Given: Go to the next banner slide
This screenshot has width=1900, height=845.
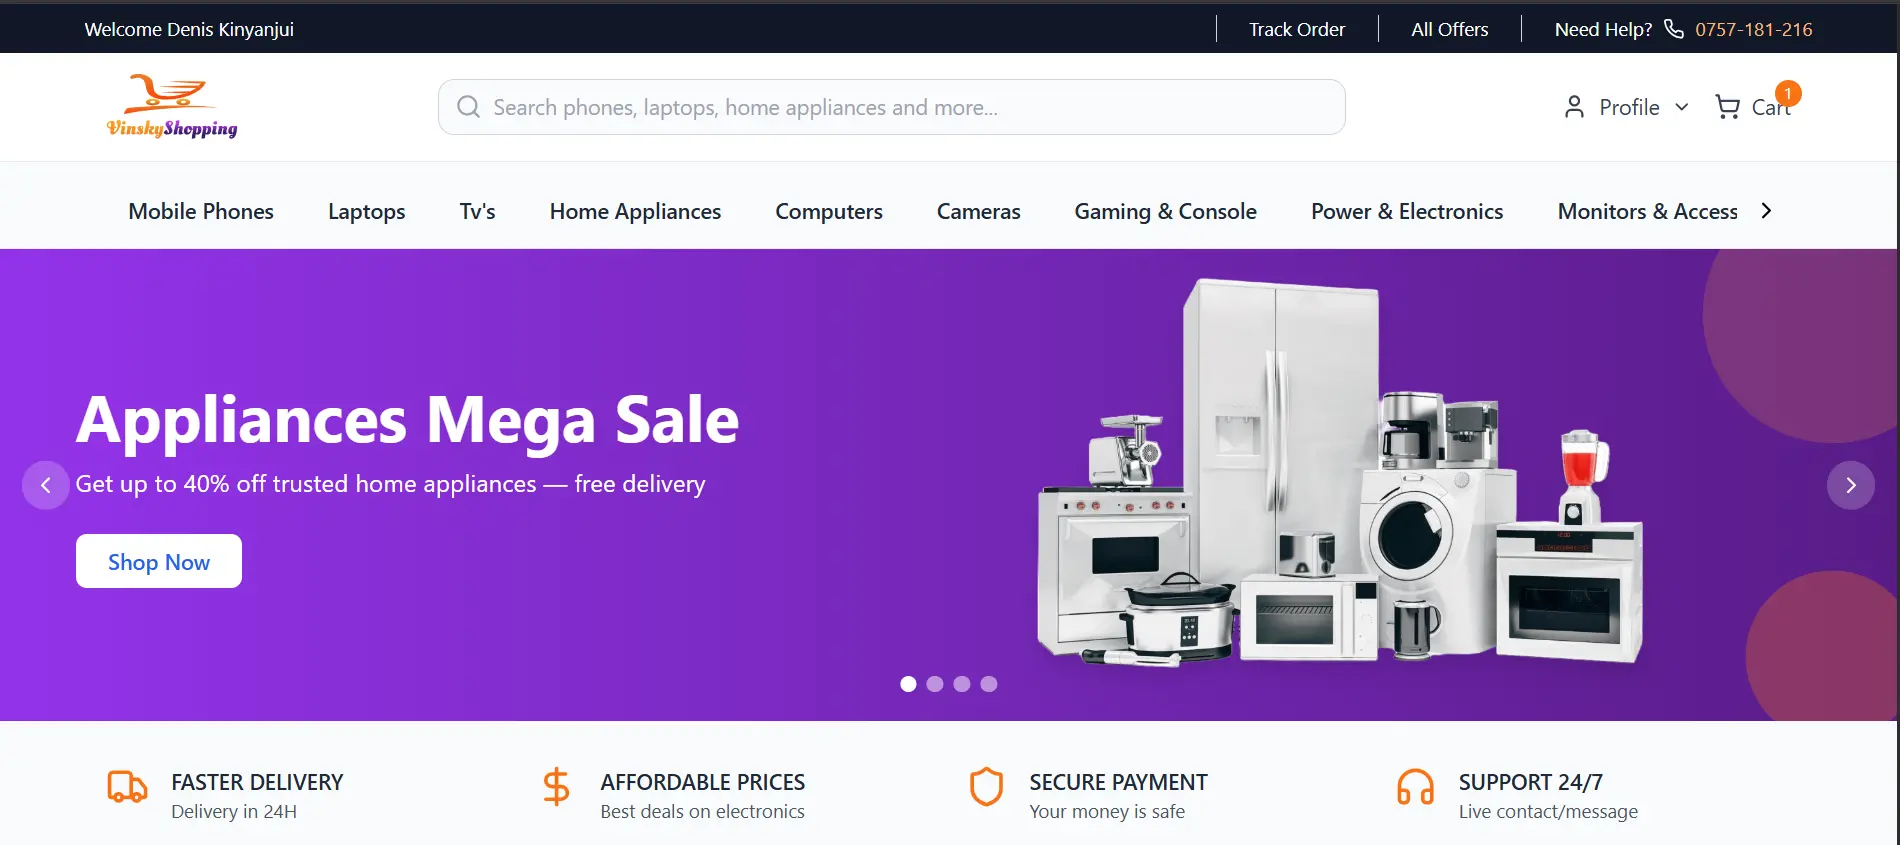Looking at the screenshot, I should click(x=1851, y=485).
